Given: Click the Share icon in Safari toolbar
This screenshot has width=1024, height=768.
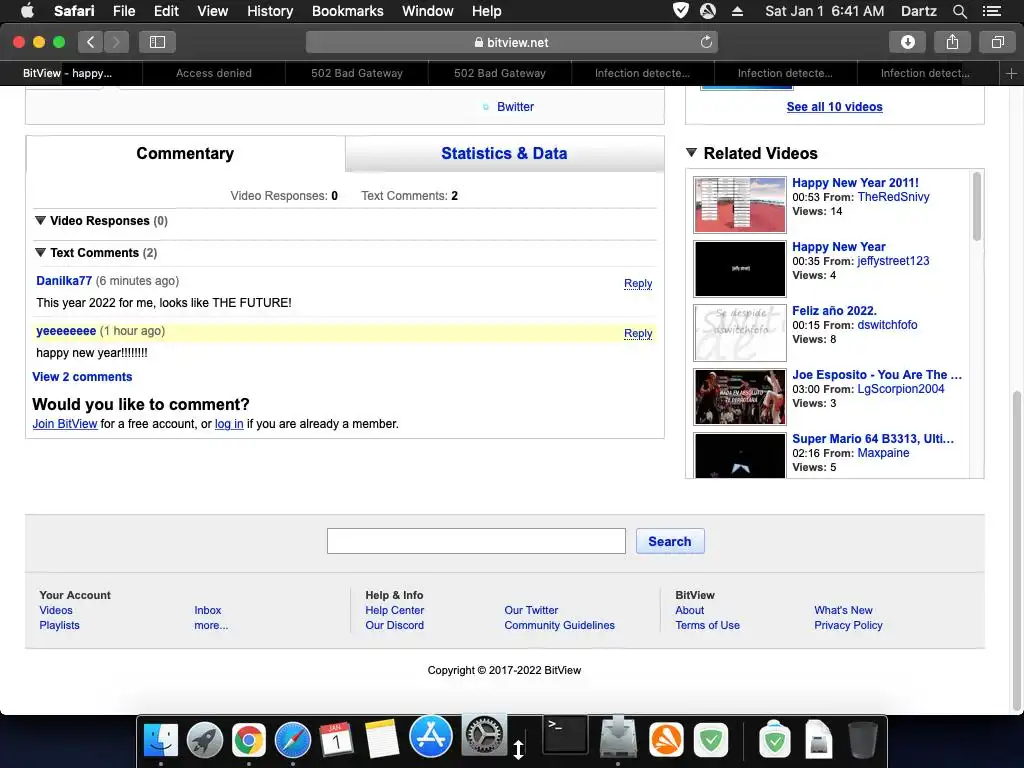Looking at the screenshot, I should click(x=952, y=42).
